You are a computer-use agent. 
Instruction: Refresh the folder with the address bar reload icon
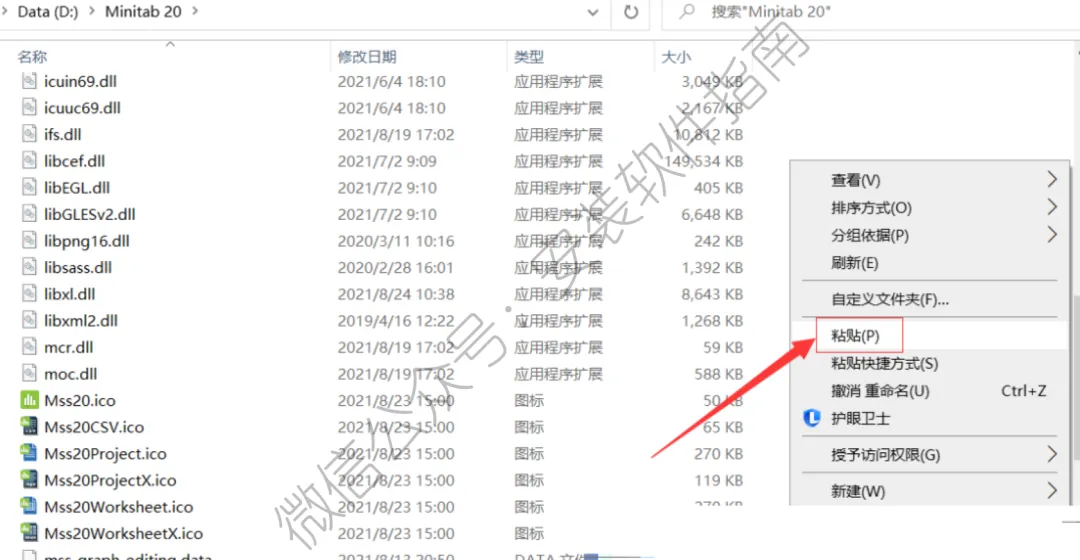point(631,12)
